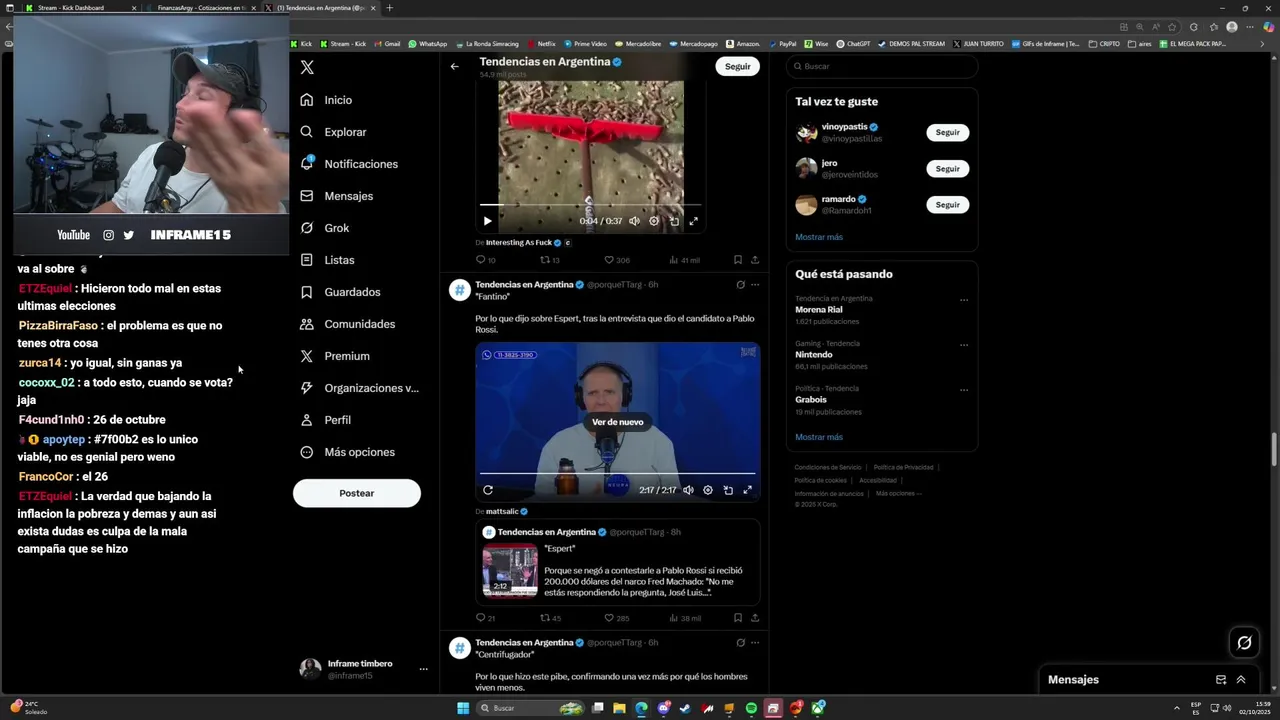Expand Más opciones in the sidebar

click(x=348, y=452)
